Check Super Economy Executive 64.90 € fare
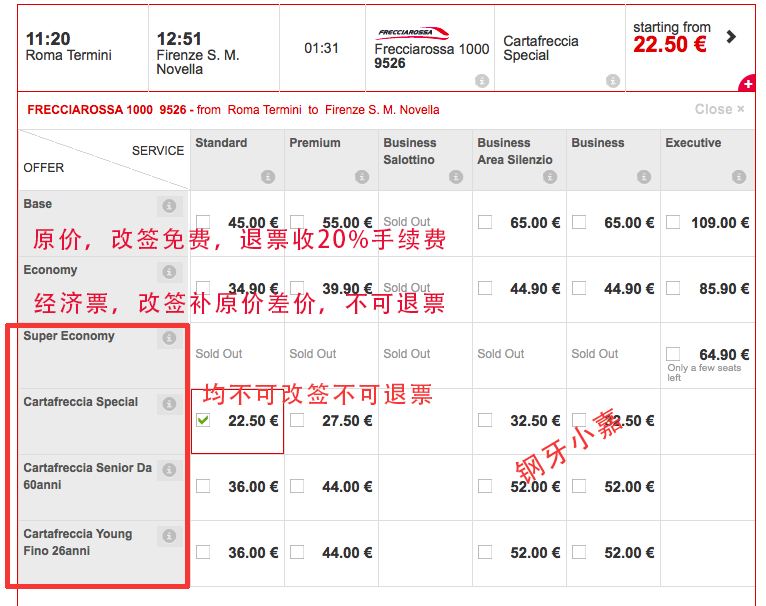The width and height of the screenshot is (766, 606). pos(673,354)
